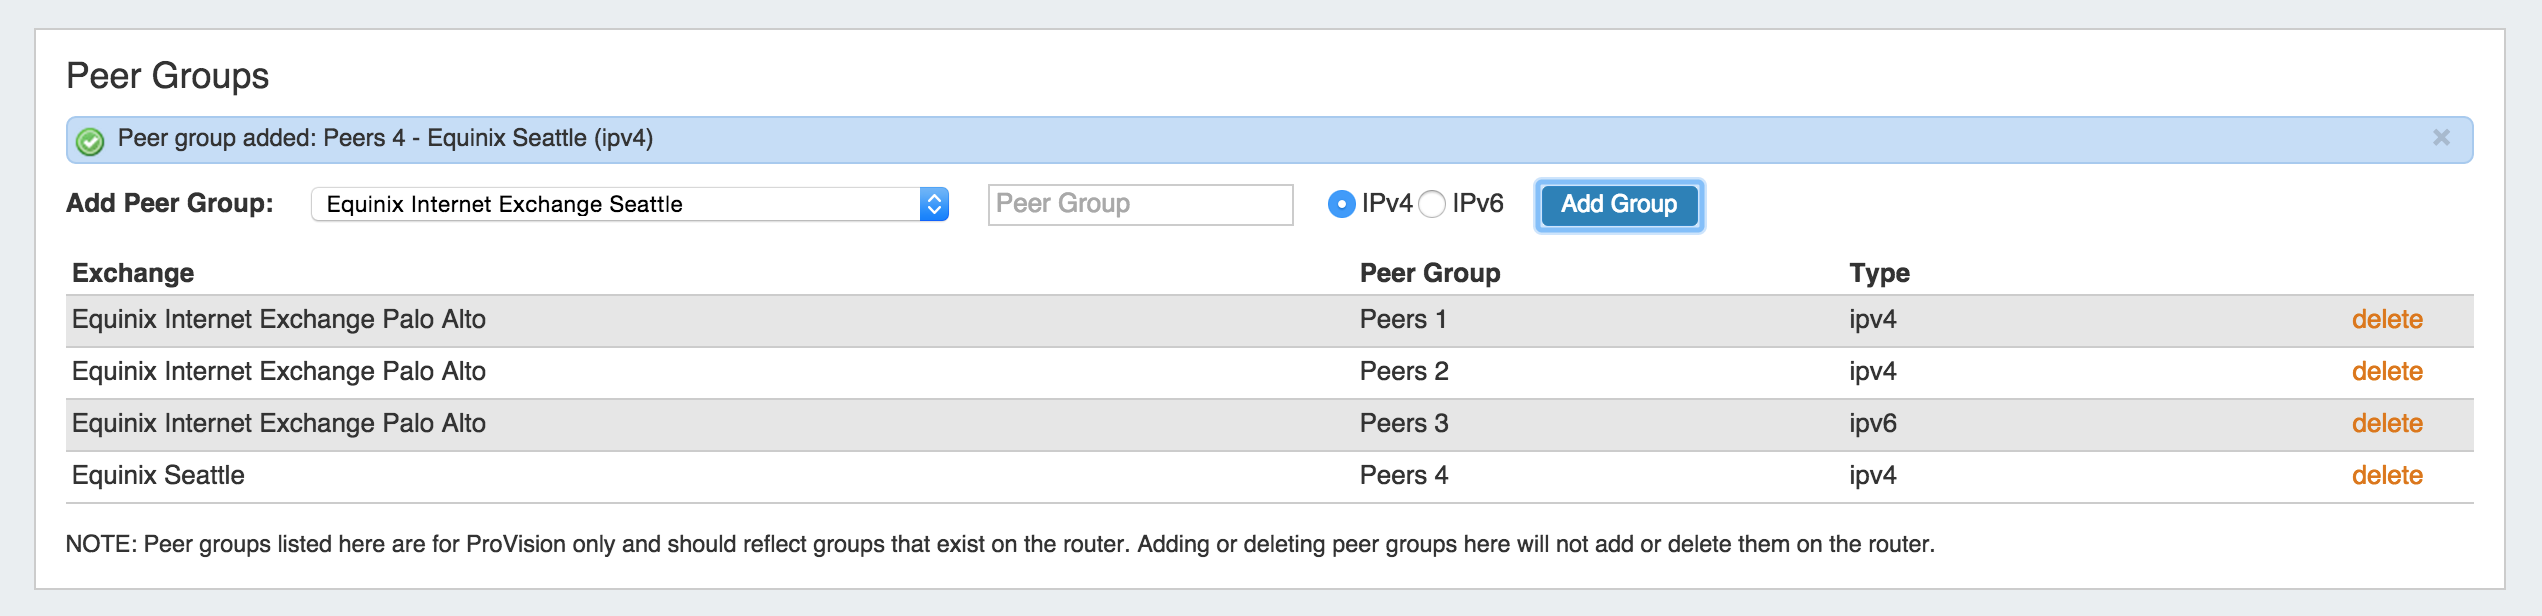The width and height of the screenshot is (2542, 616).
Task: Delete the Peers 1 group
Action: [x=2386, y=320]
